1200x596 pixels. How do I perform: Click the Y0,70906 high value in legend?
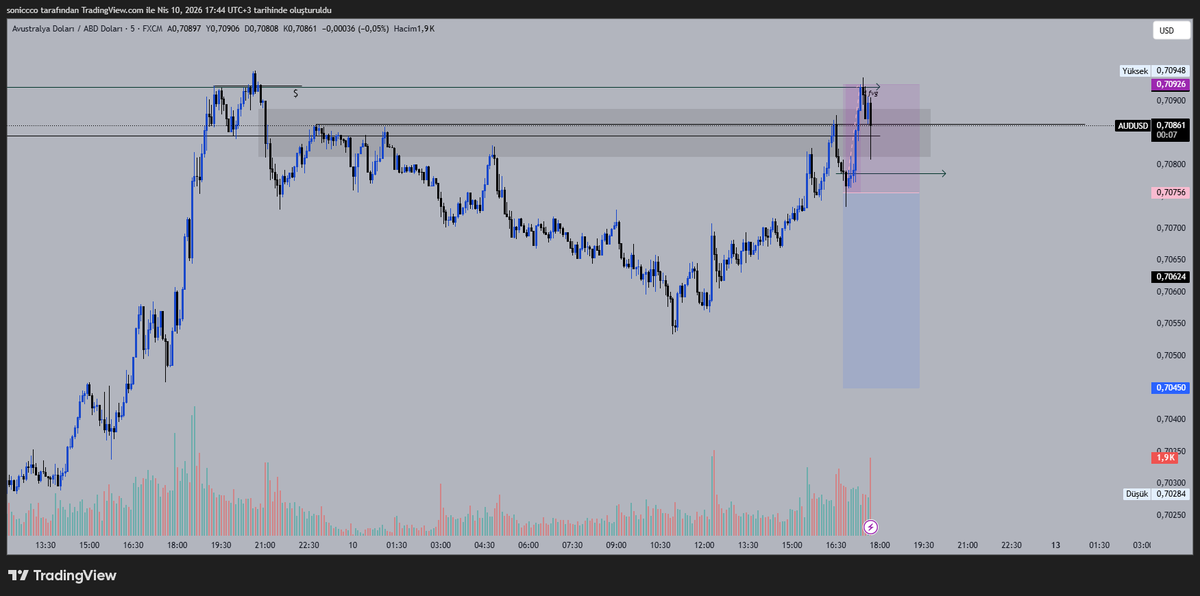tap(223, 29)
